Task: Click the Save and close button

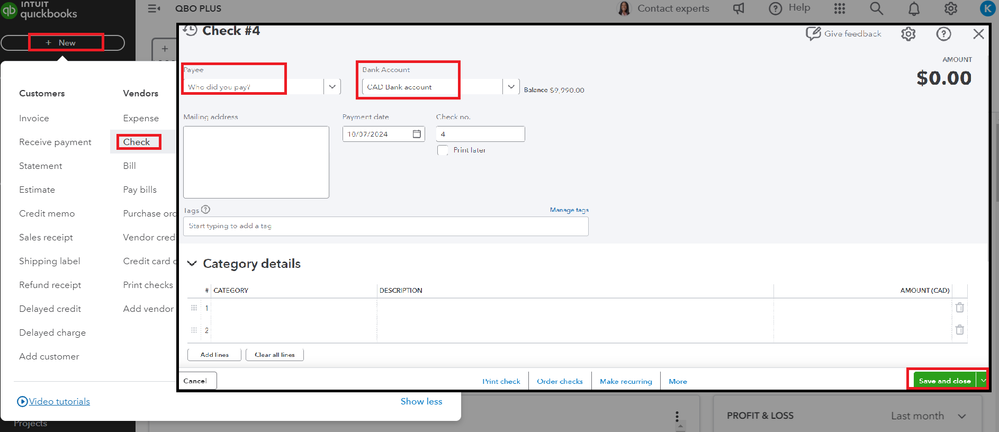Action: pyautogui.click(x=945, y=380)
